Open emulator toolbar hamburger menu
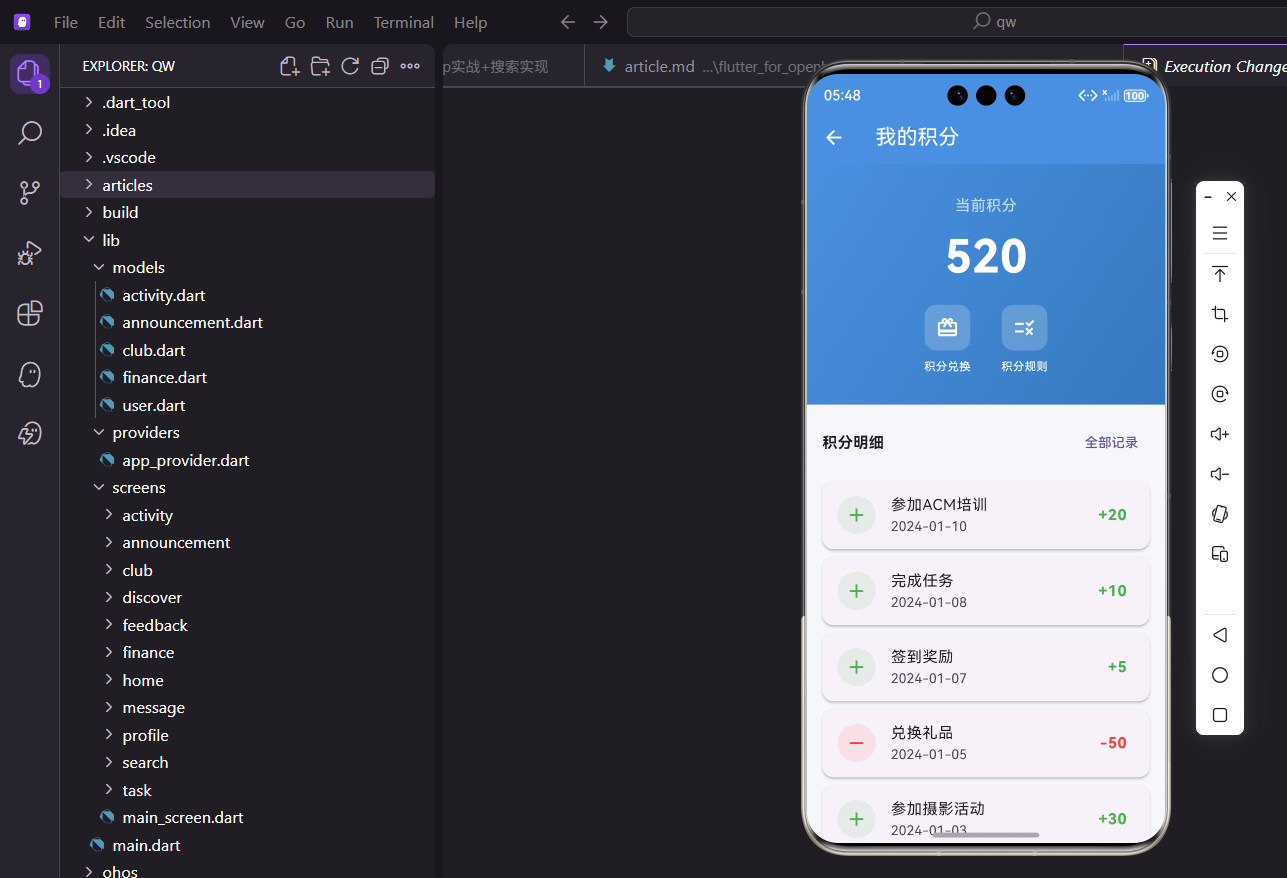Screen dimensions: 1287x878 (x=1220, y=233)
